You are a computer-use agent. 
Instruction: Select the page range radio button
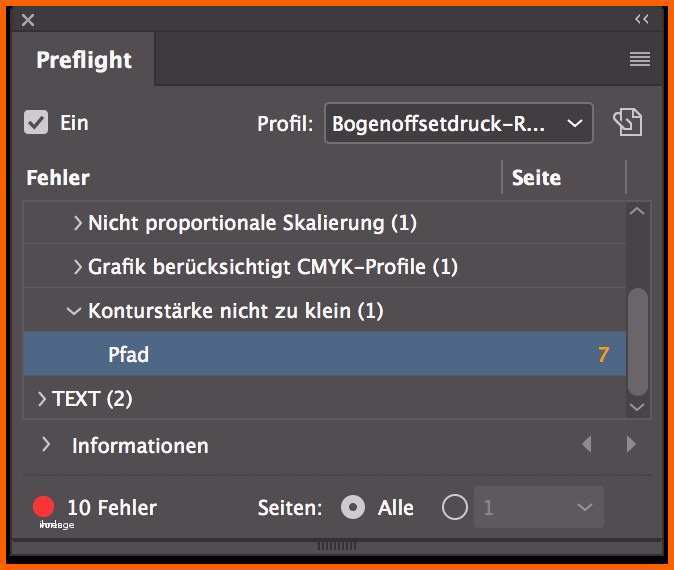455,507
